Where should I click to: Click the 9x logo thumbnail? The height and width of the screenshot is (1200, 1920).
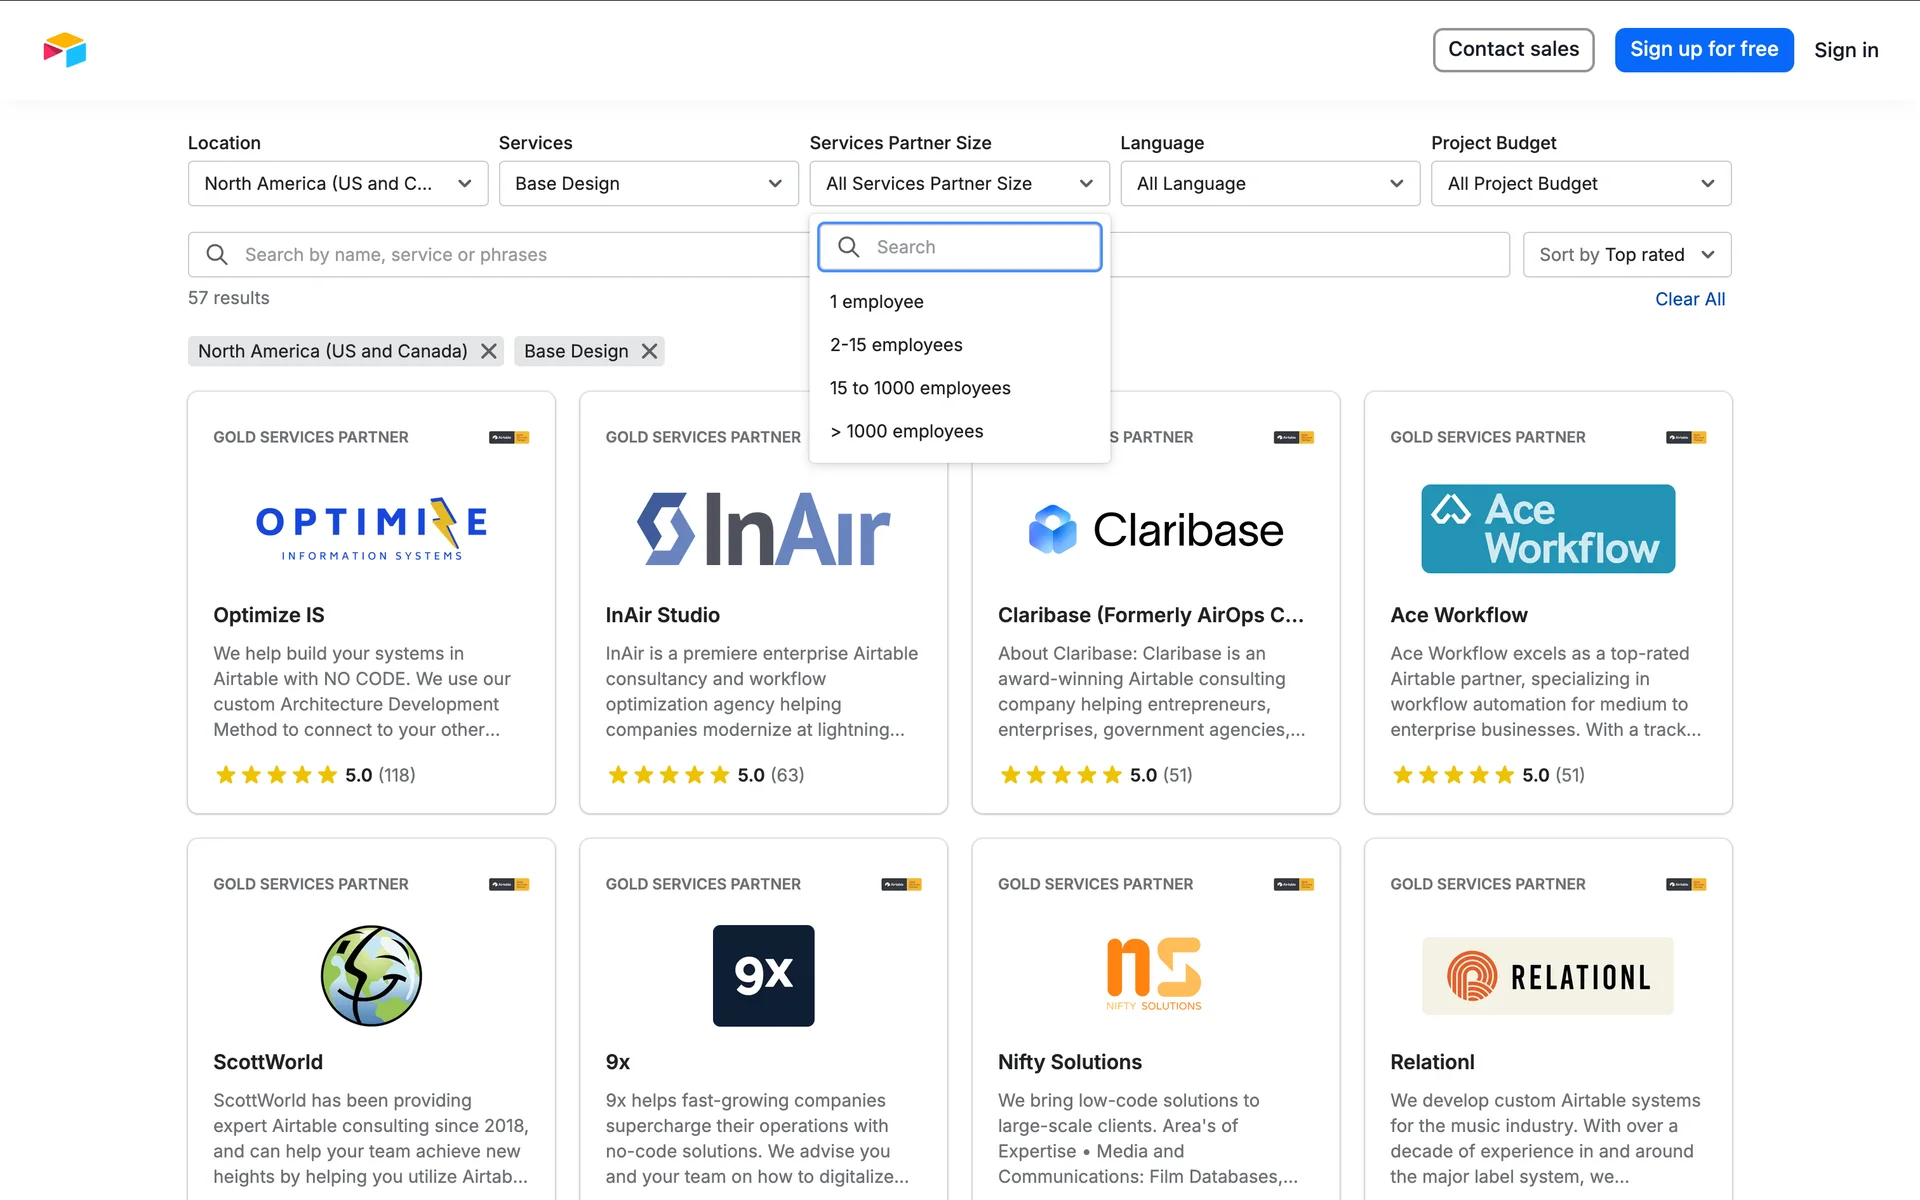tap(763, 975)
